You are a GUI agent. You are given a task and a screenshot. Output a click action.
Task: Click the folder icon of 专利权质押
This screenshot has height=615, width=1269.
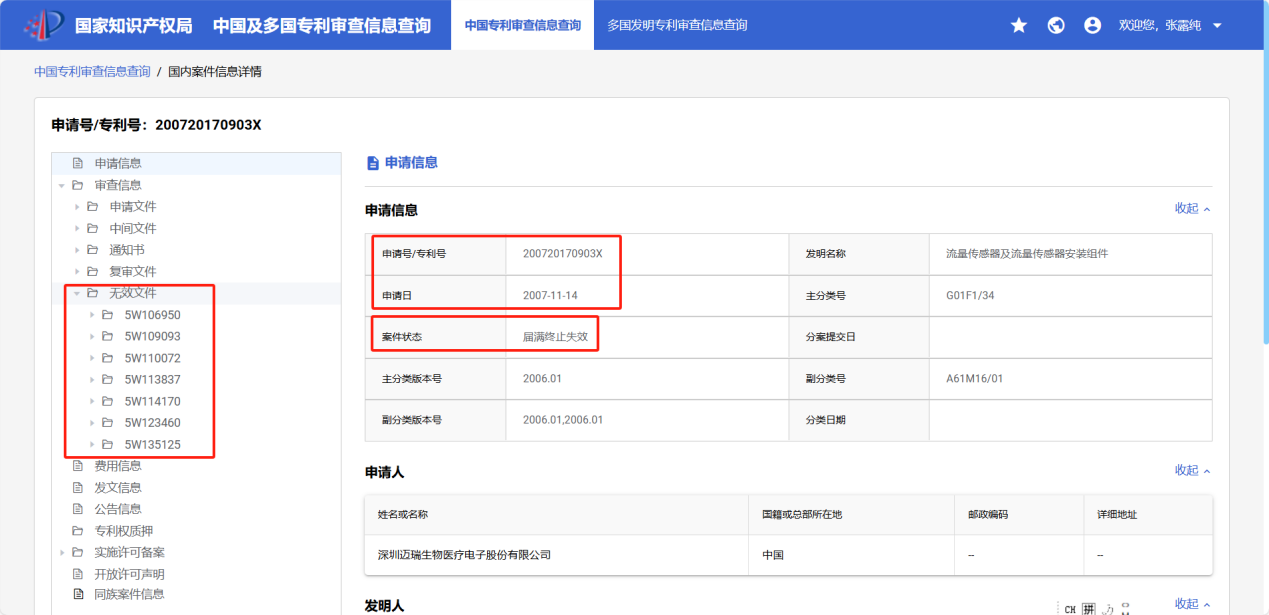point(78,531)
